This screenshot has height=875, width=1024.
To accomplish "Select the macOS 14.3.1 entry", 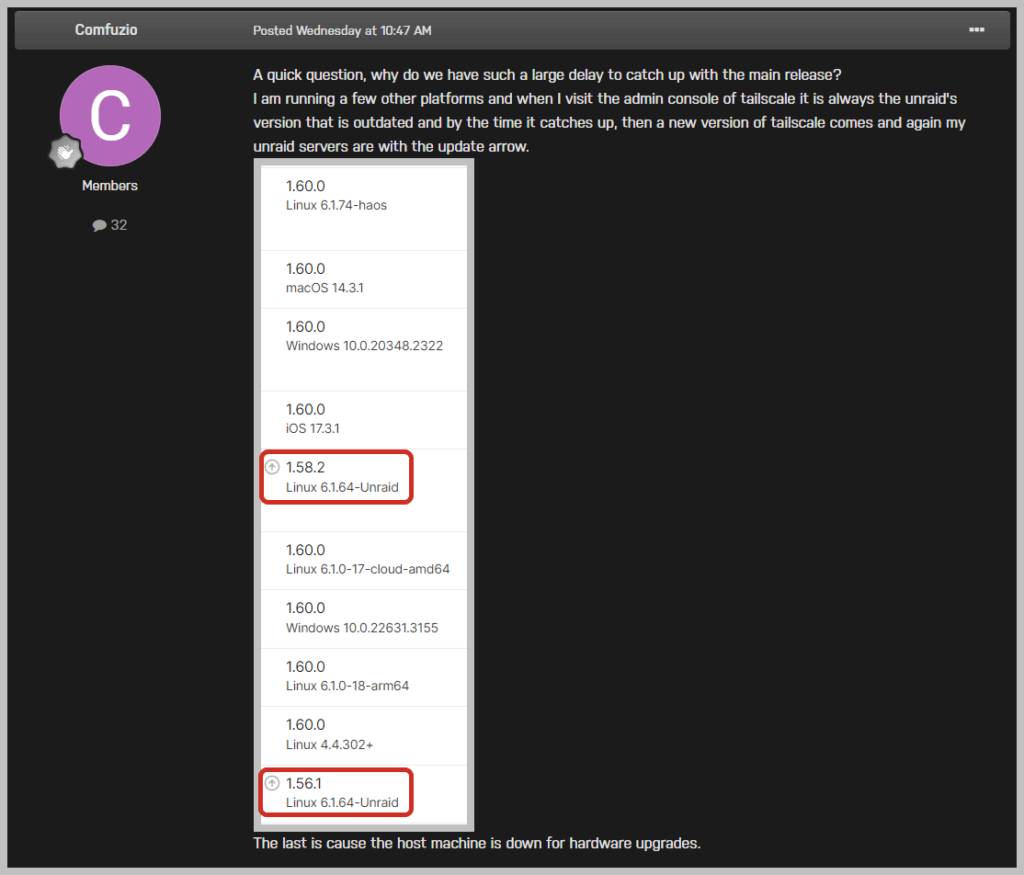I will click(x=364, y=279).
